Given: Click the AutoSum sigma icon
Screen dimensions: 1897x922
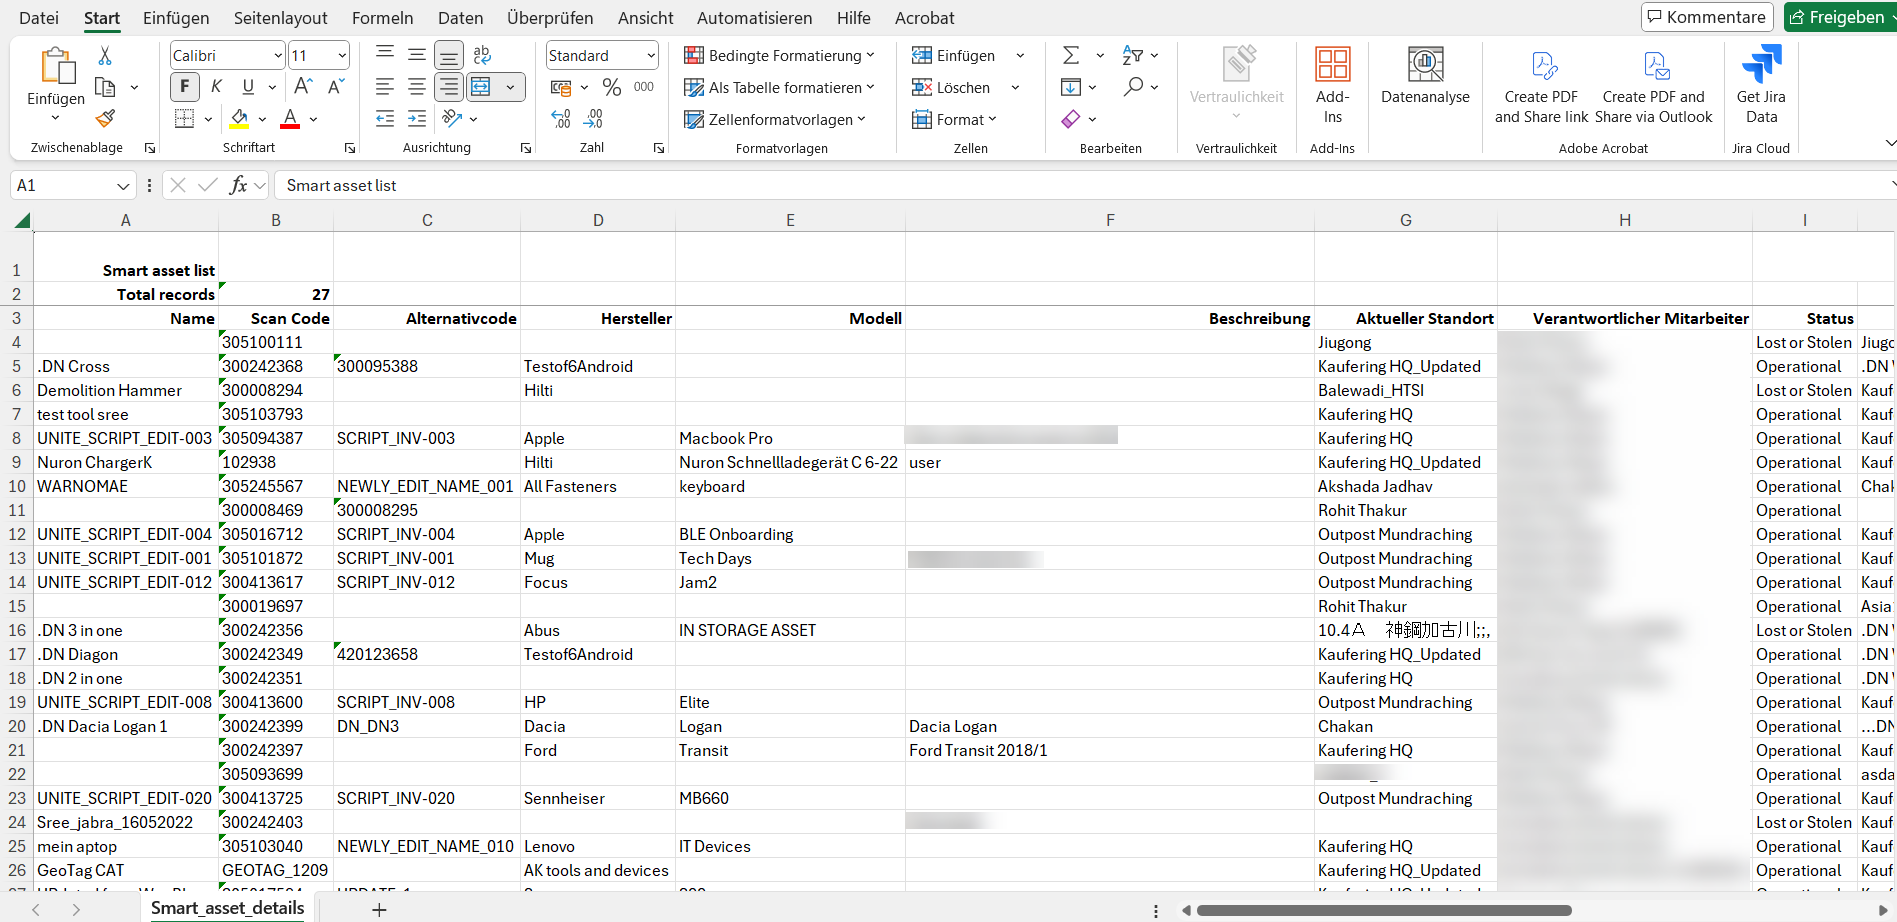Looking at the screenshot, I should [1070, 56].
